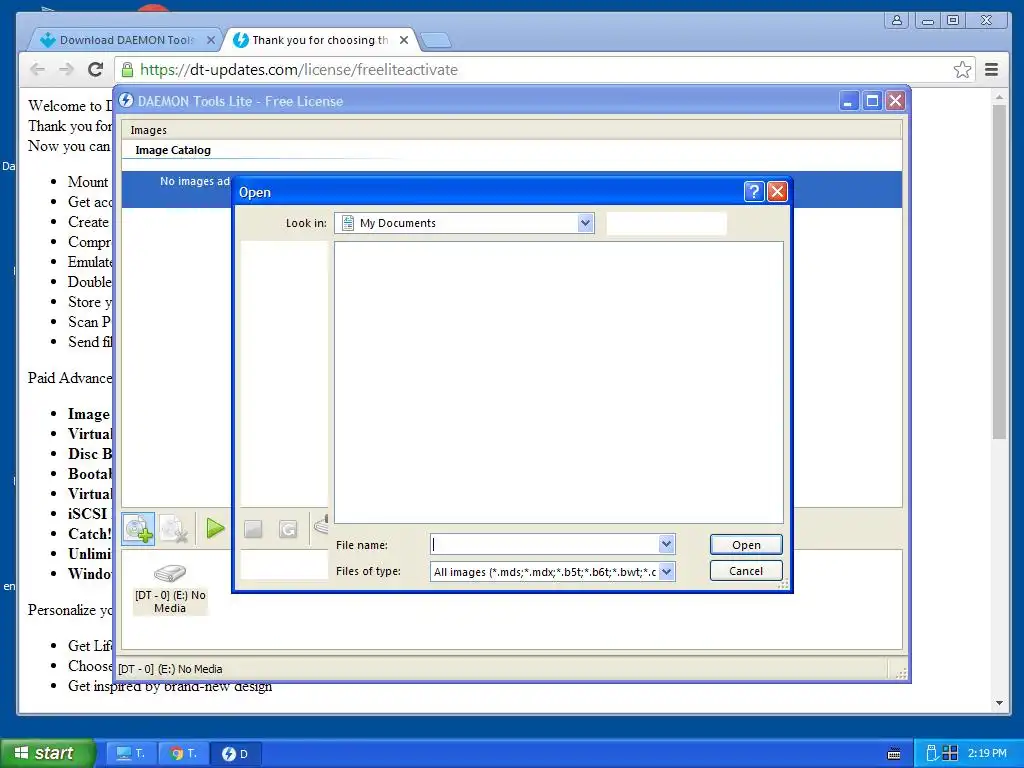The image size is (1024, 768).
Task: Click the green padlock in address bar
Action: (x=127, y=69)
